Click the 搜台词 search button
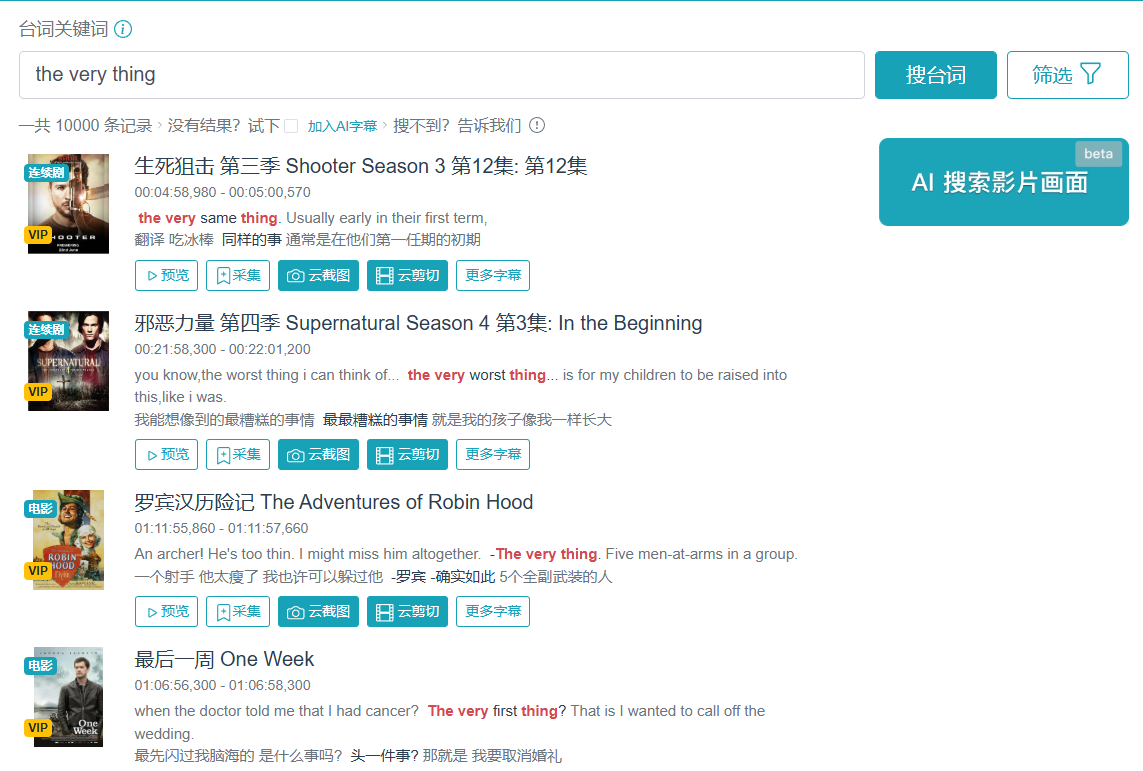 click(x=935, y=74)
